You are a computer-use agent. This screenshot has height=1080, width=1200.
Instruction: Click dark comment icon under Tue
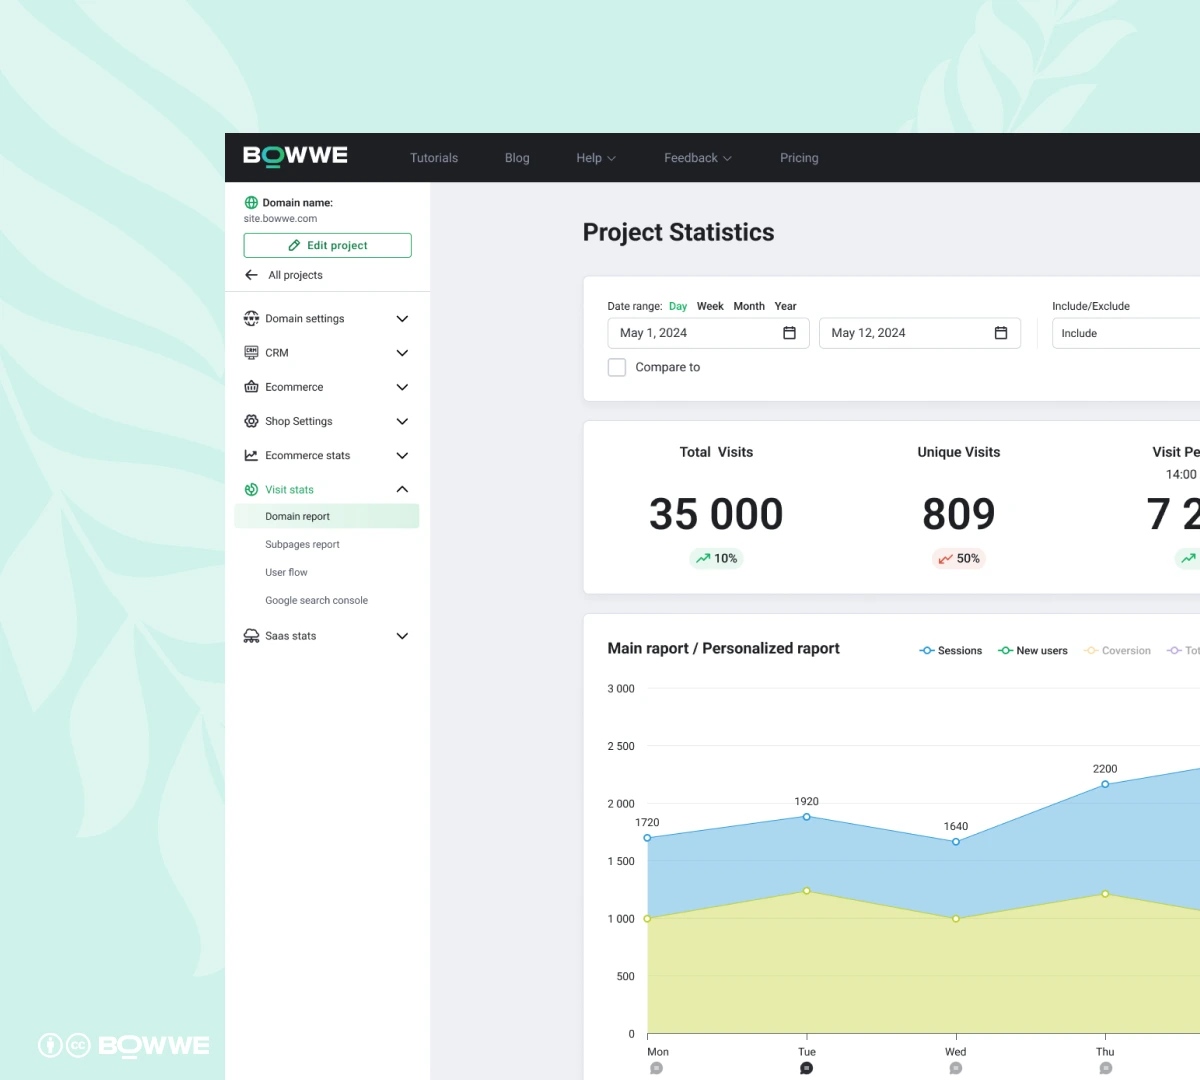pyautogui.click(x=807, y=1068)
